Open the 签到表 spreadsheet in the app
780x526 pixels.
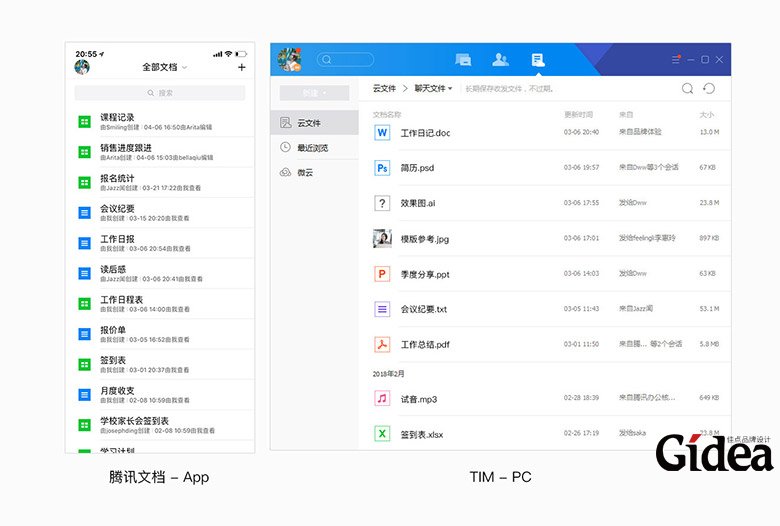coord(160,364)
